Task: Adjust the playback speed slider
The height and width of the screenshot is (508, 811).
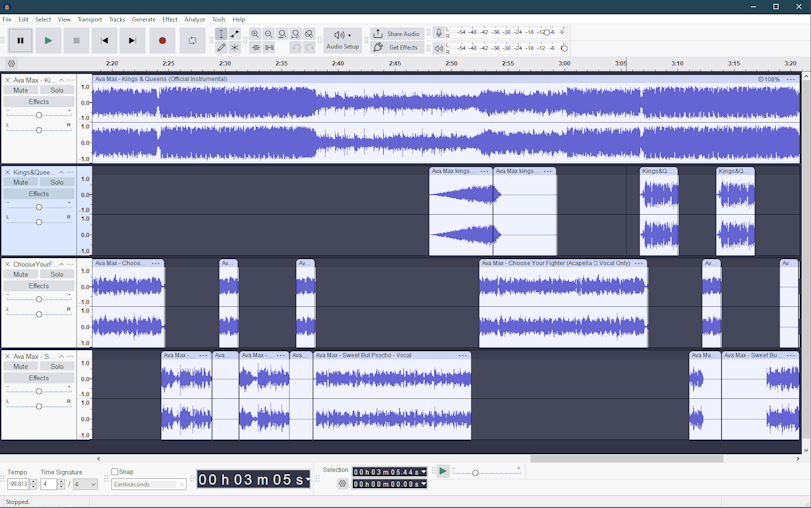Action: (x=486, y=472)
